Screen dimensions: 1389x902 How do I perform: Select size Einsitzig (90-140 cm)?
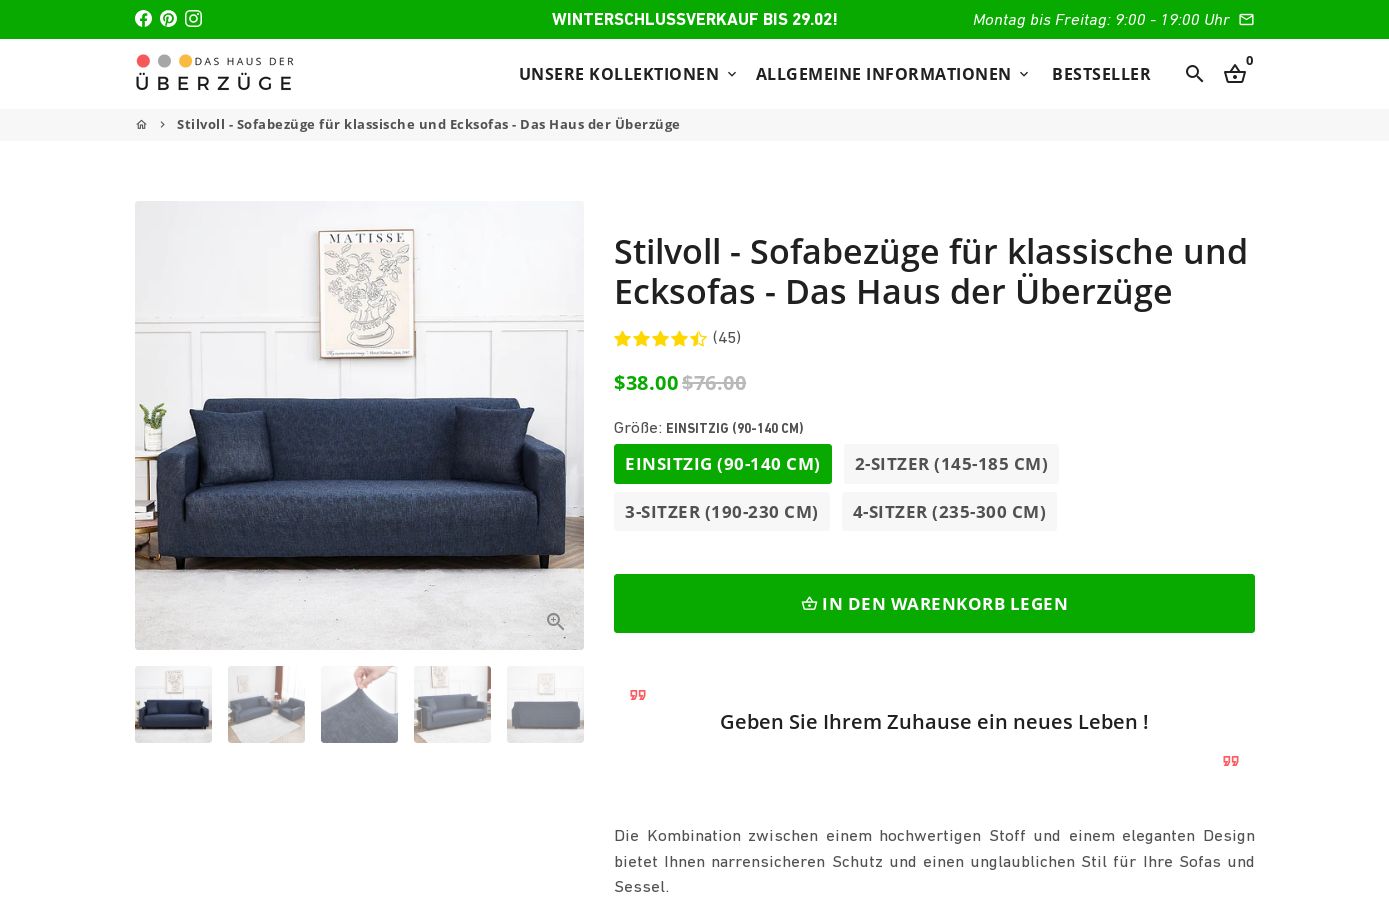722,464
